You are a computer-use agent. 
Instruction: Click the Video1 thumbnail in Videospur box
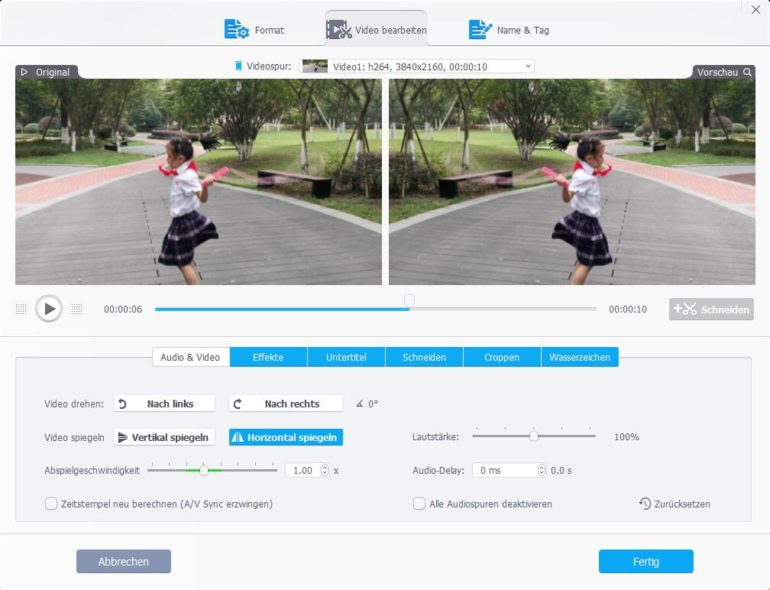(315, 66)
